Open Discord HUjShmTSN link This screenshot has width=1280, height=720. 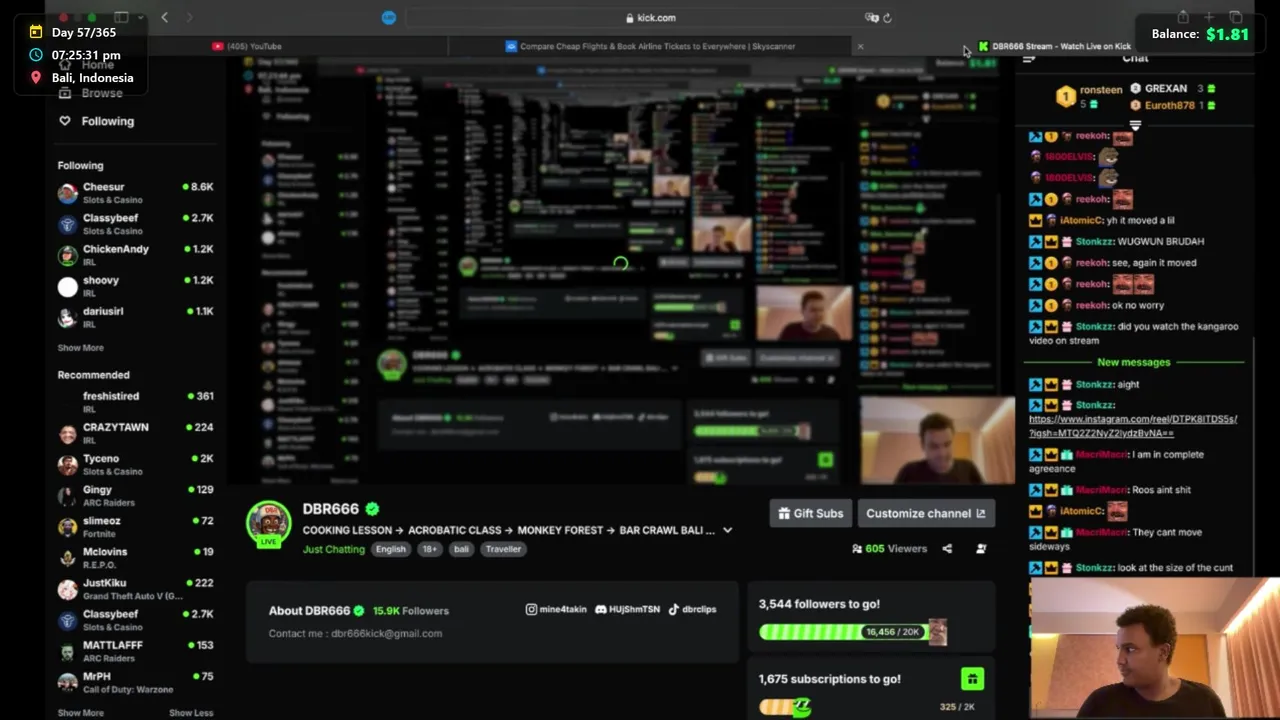click(x=627, y=609)
